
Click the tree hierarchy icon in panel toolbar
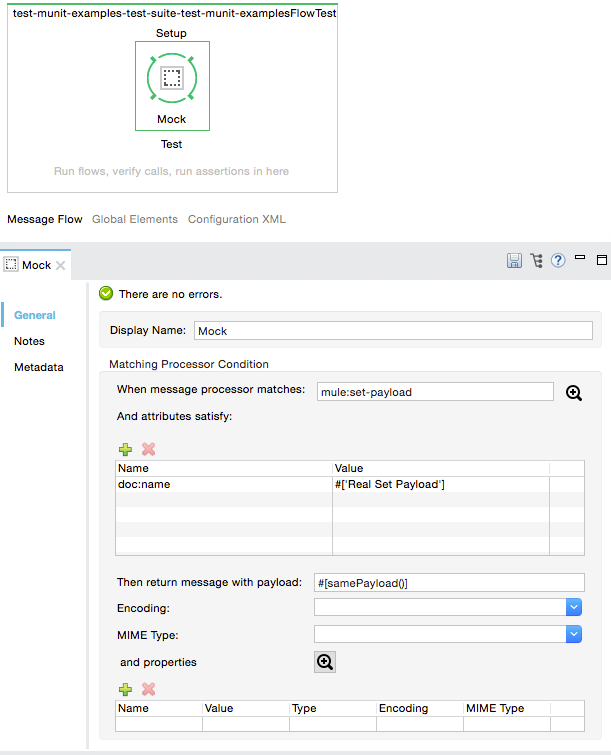537,261
